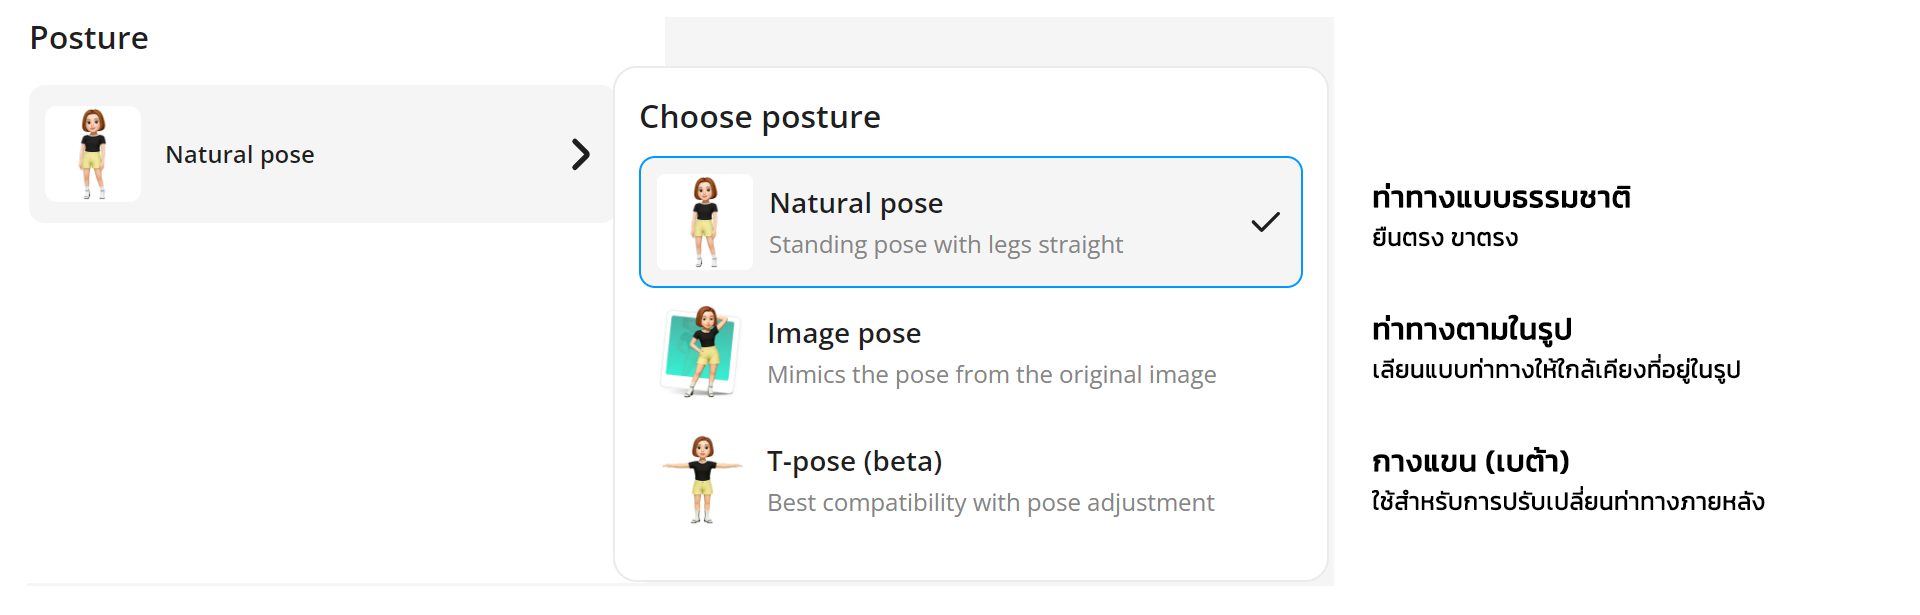1920x615 pixels.
Task: Click the 'Posture' section heading
Action: (89, 38)
